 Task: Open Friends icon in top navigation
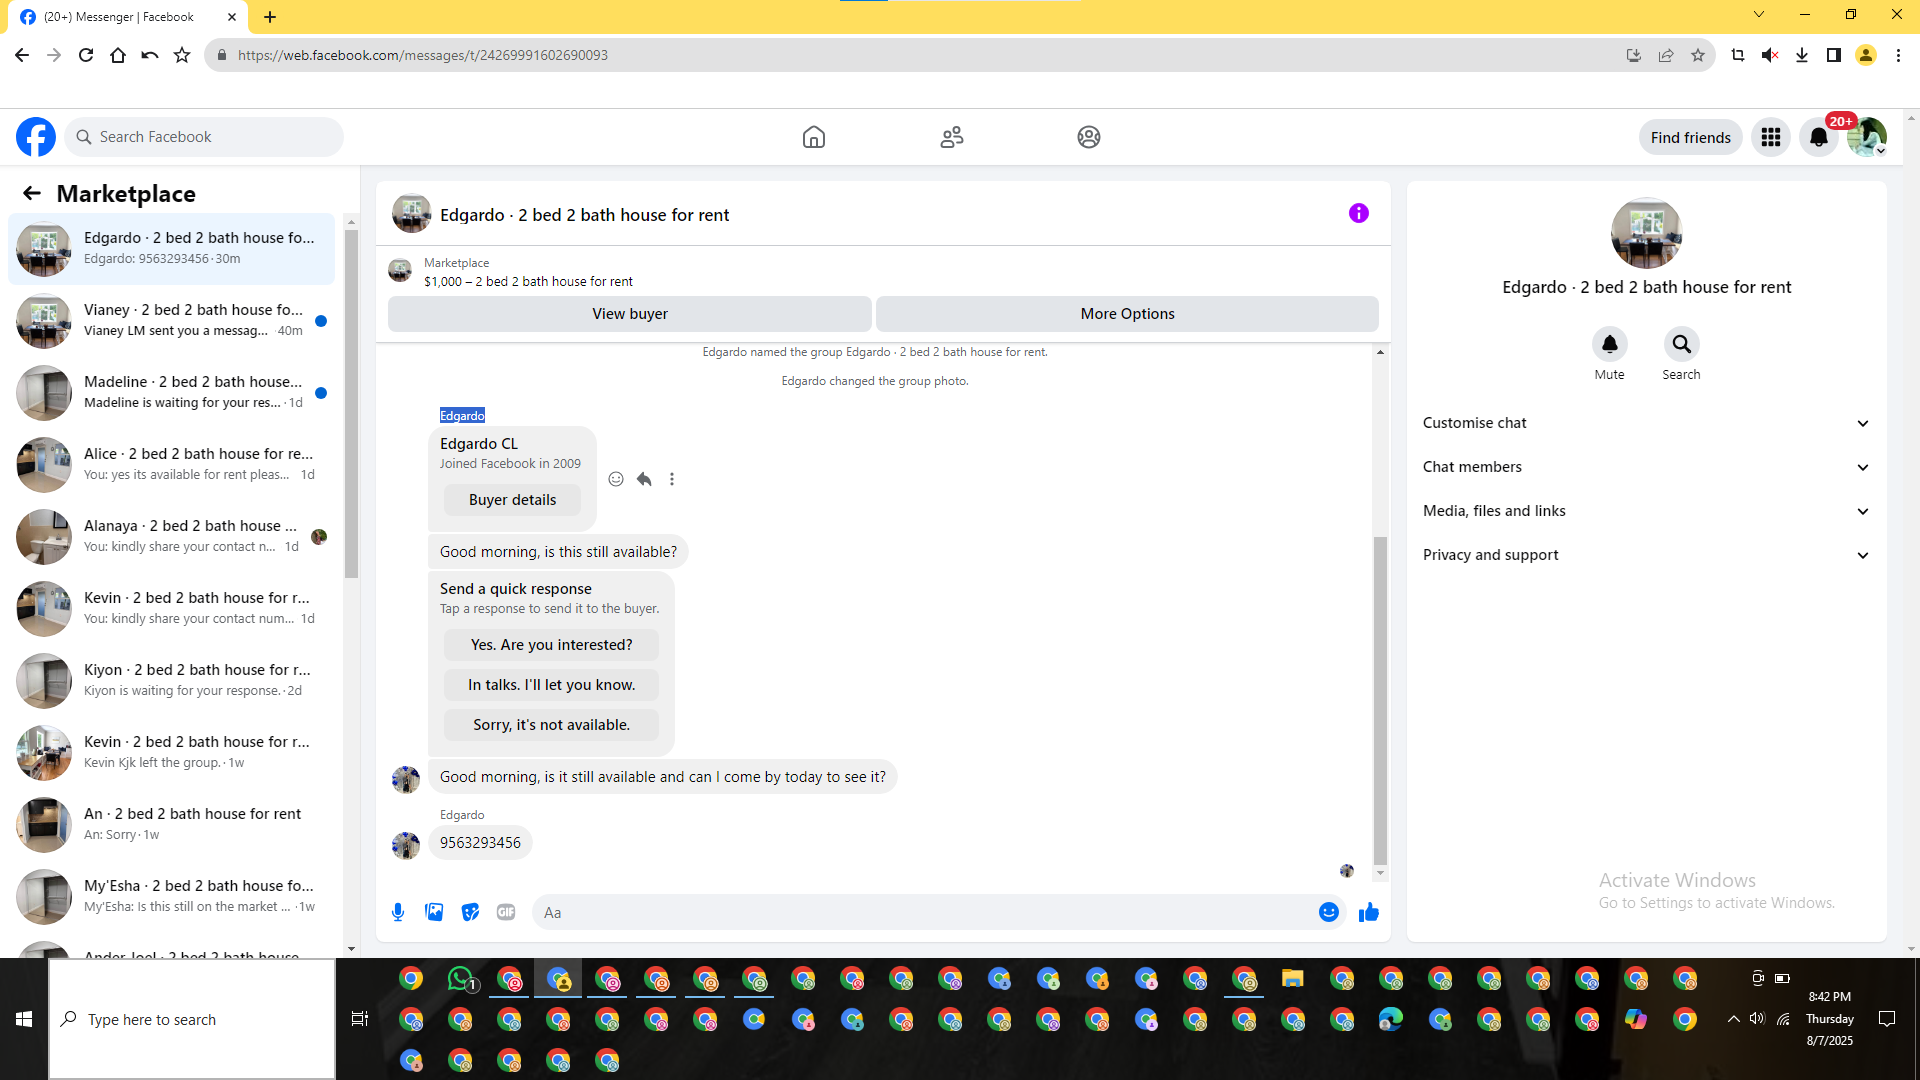[x=952, y=137]
